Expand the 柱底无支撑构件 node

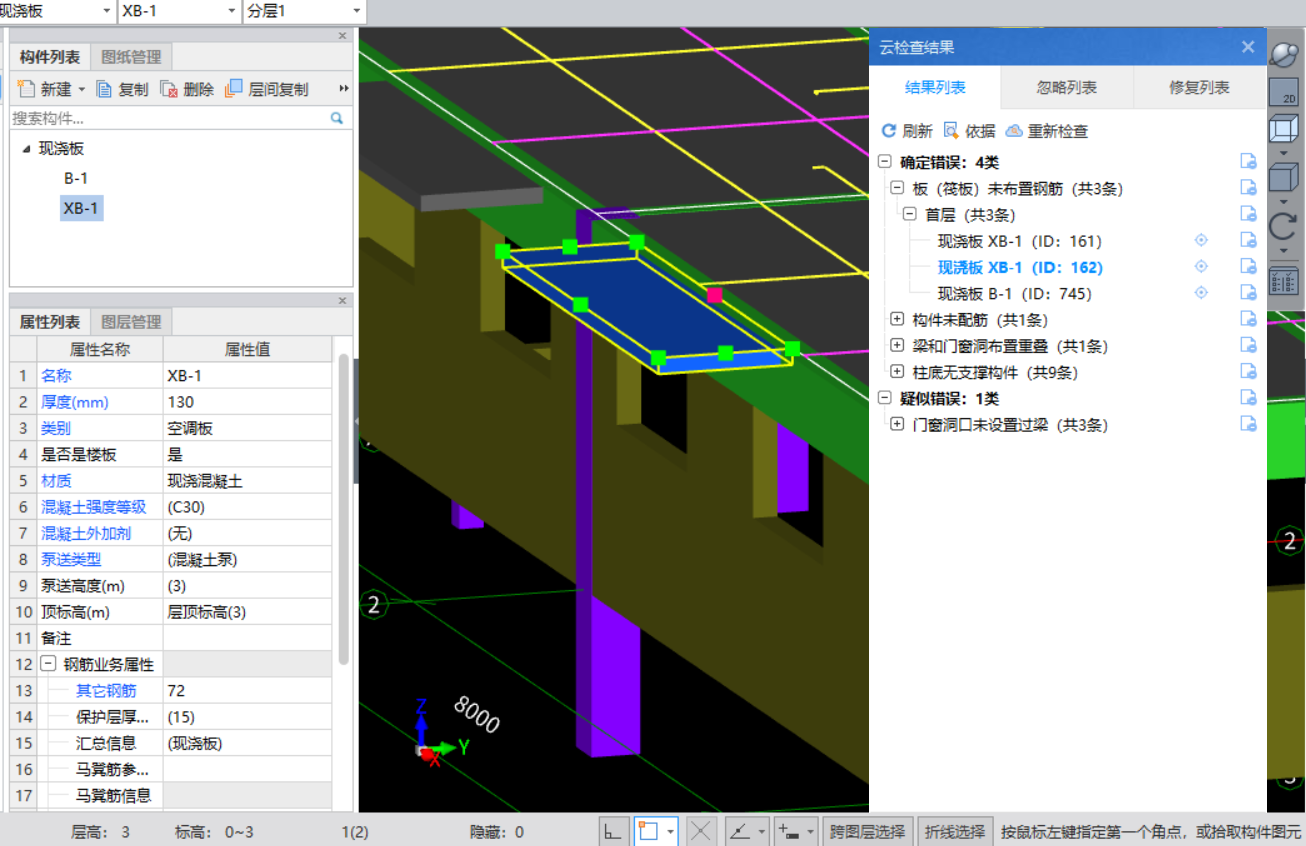pos(897,371)
